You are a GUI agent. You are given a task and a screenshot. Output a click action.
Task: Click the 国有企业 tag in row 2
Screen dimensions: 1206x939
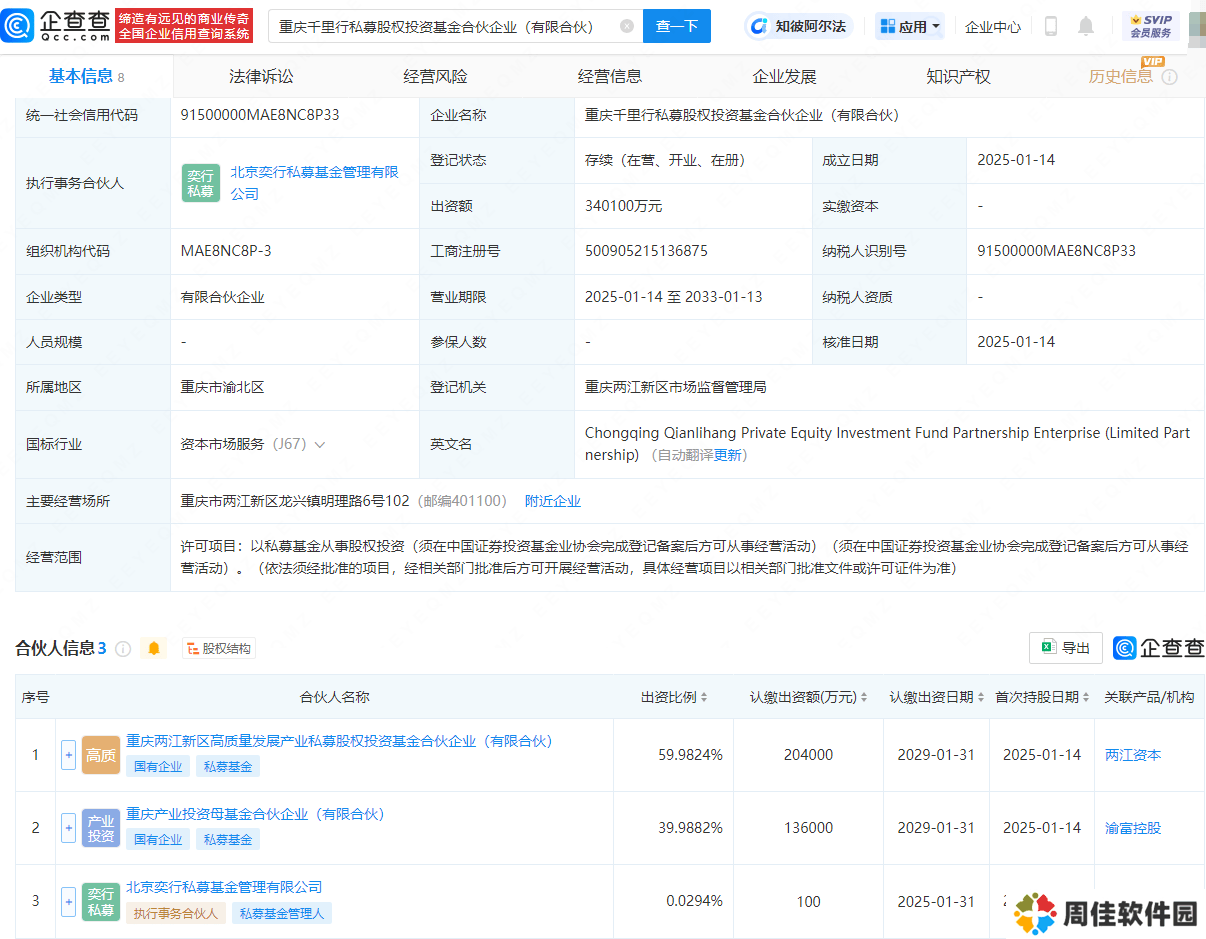click(x=158, y=839)
